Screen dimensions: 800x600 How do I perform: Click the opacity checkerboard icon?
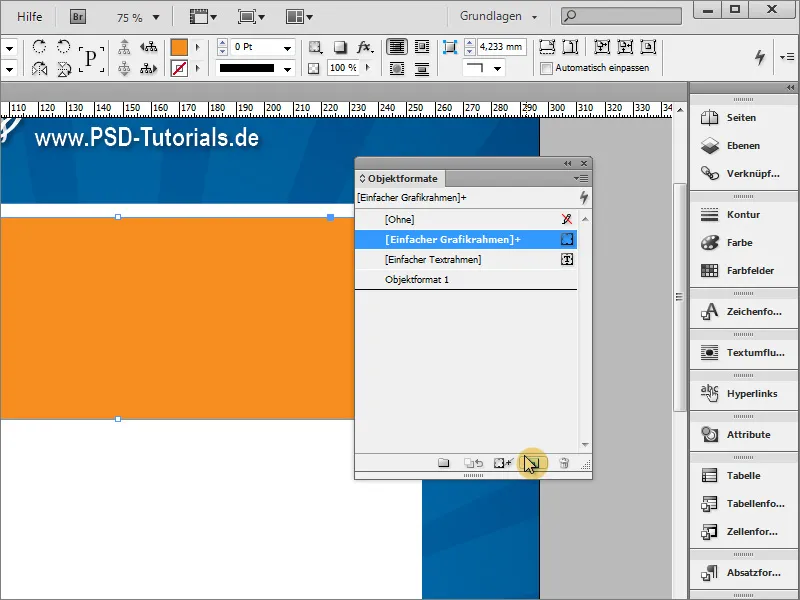314,68
